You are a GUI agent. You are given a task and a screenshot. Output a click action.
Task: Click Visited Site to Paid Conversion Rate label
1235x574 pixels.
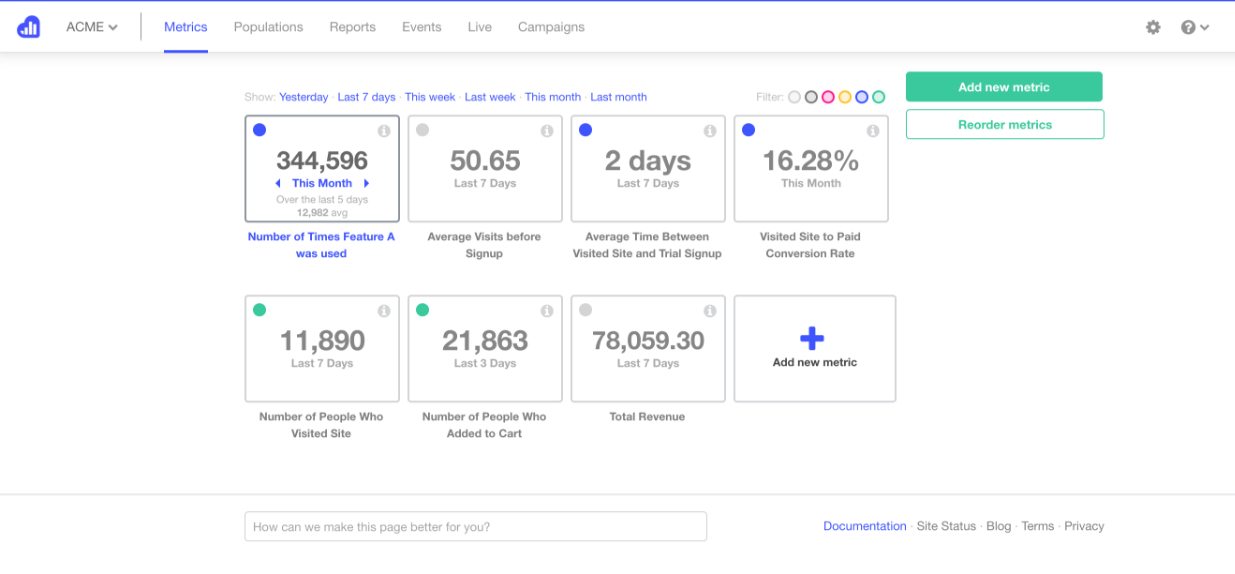(x=810, y=245)
